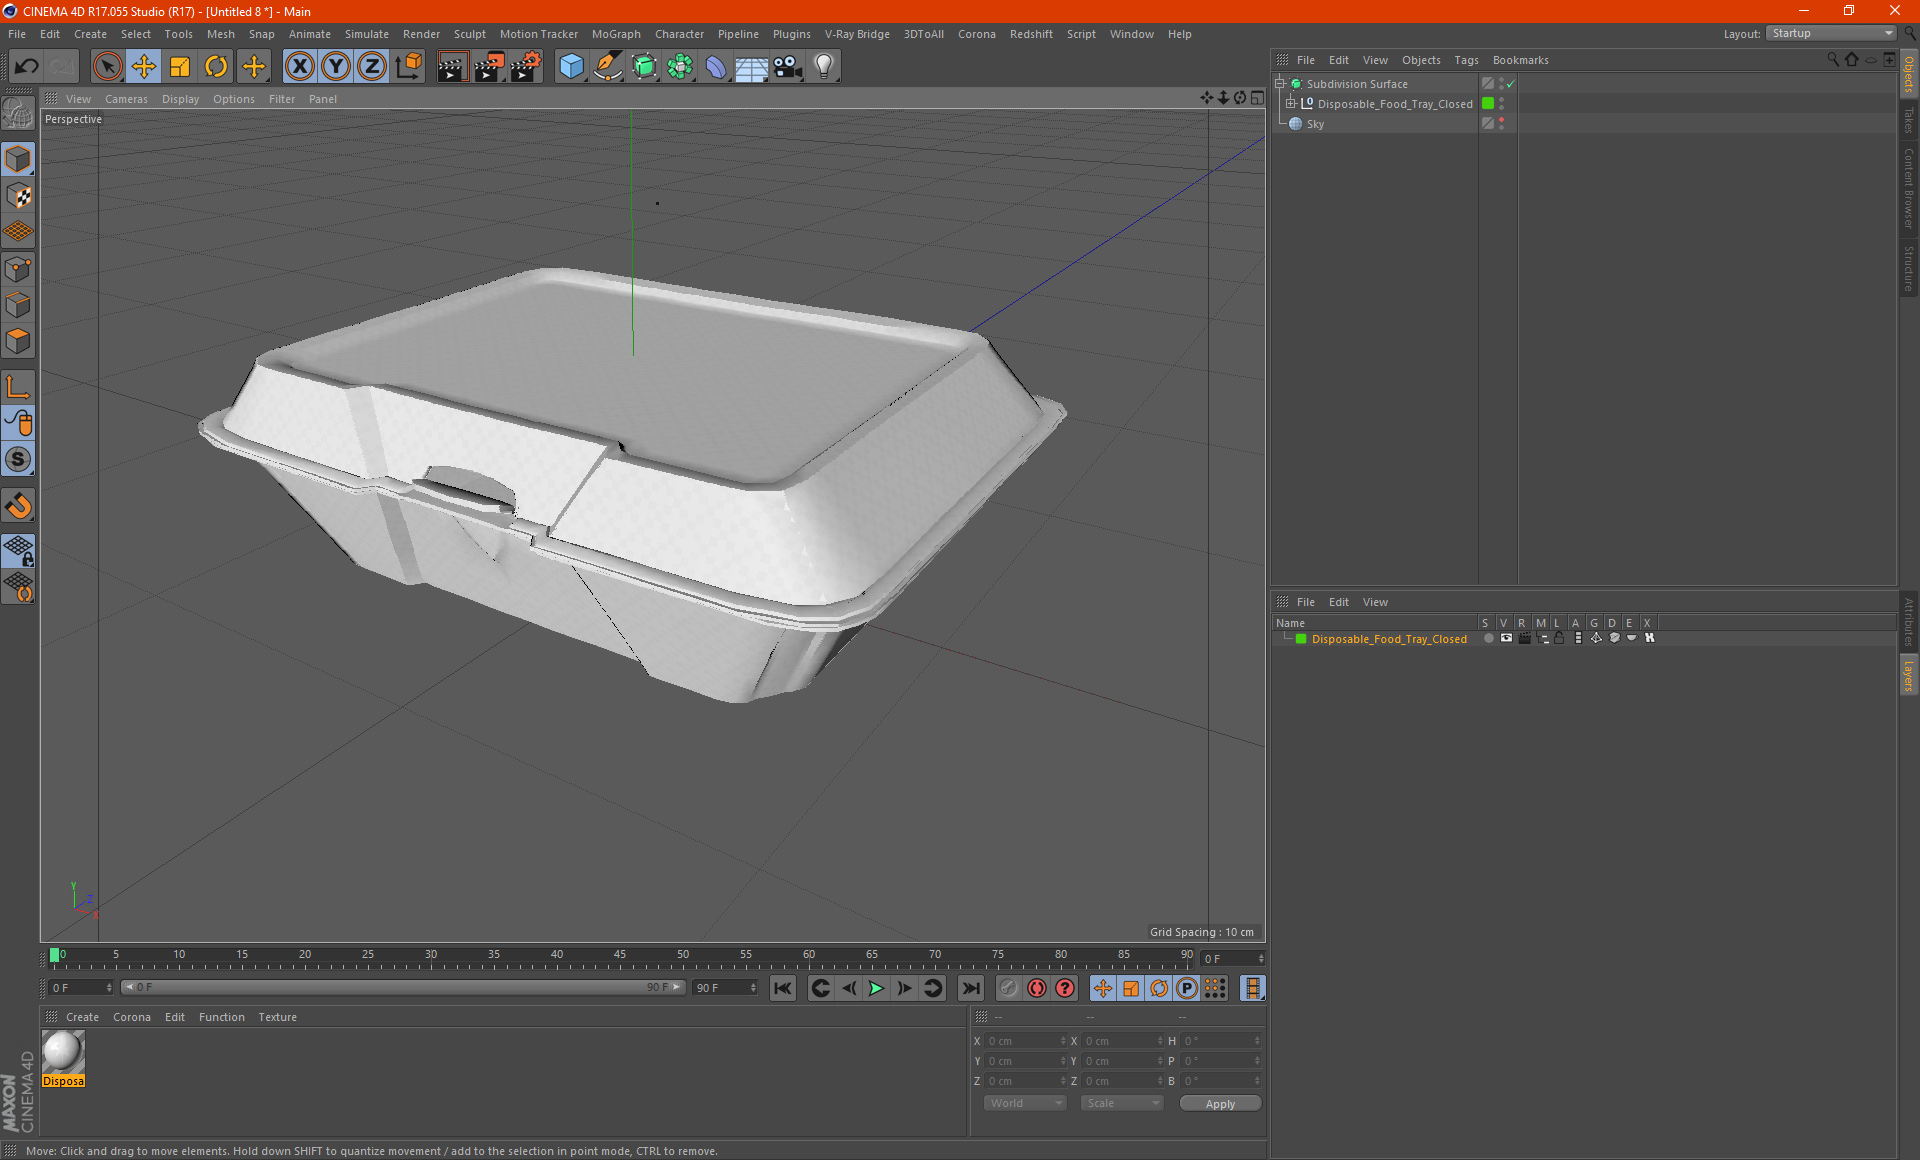Open the Redshift menu
The width and height of the screenshot is (1920, 1160).
(1031, 34)
